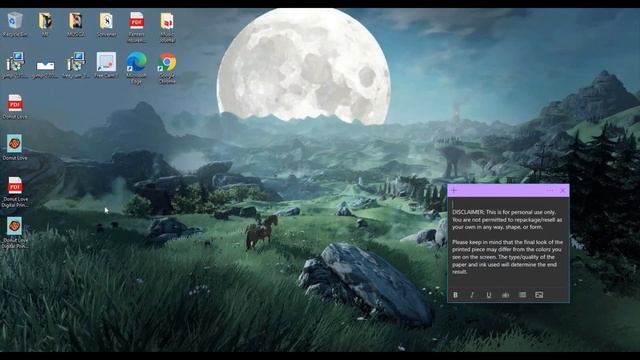The height and width of the screenshot is (360, 640).
Task: Select the Donut Love image file
Action: point(15,147)
